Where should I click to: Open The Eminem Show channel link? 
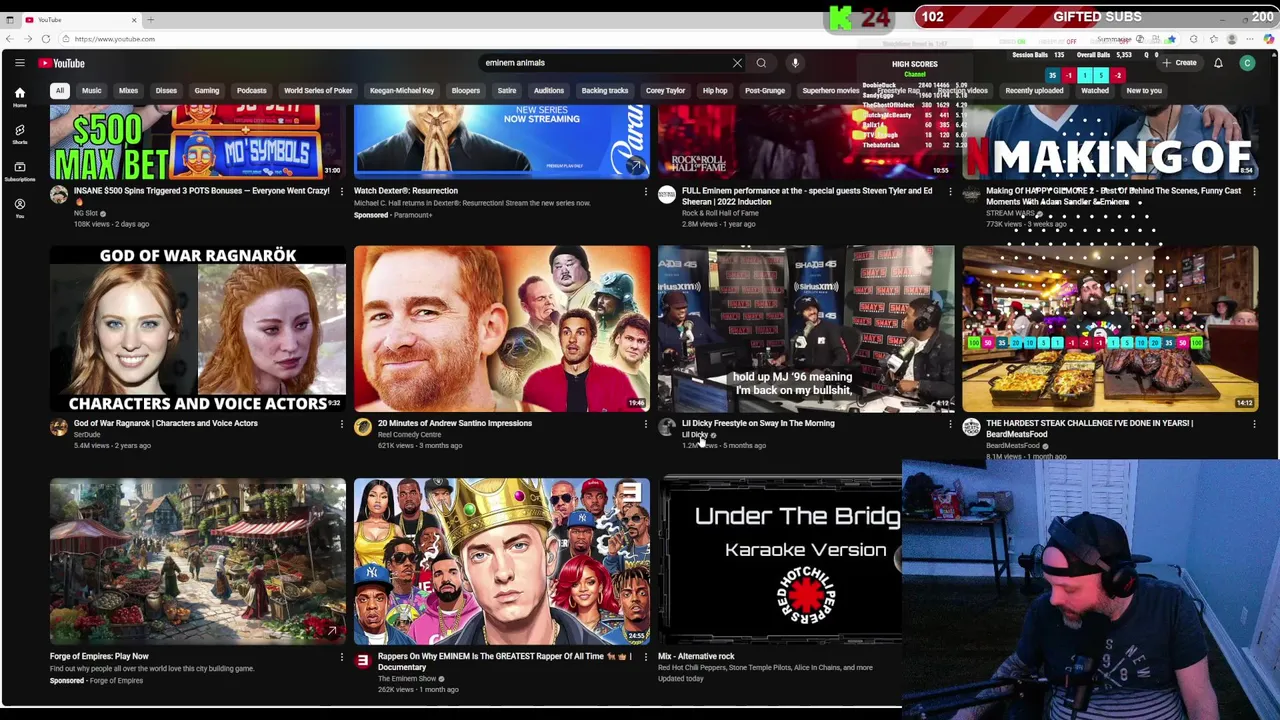(x=407, y=679)
